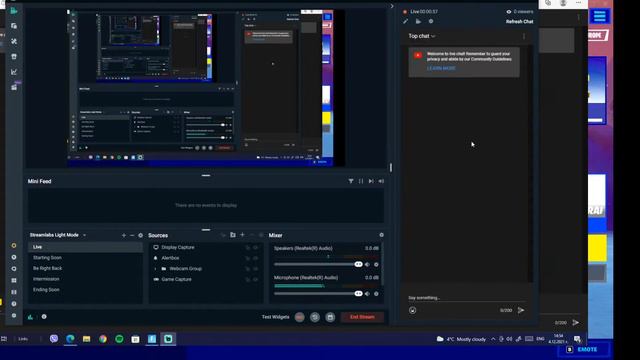
Task: Select the Live scene
Action: point(85,247)
